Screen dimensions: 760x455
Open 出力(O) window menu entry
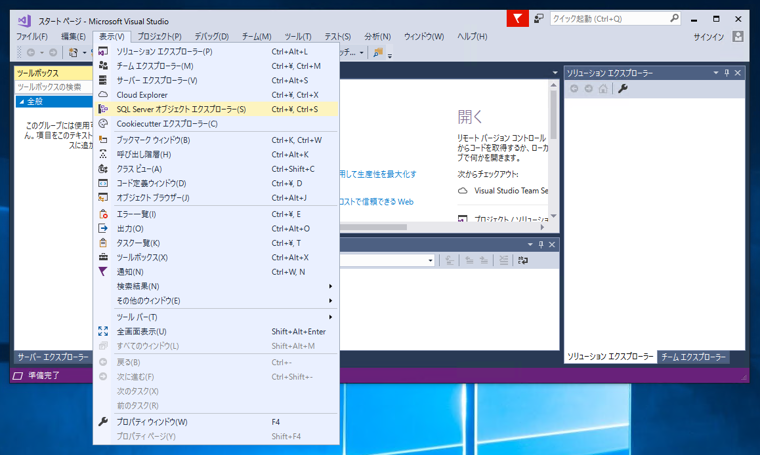pos(216,229)
